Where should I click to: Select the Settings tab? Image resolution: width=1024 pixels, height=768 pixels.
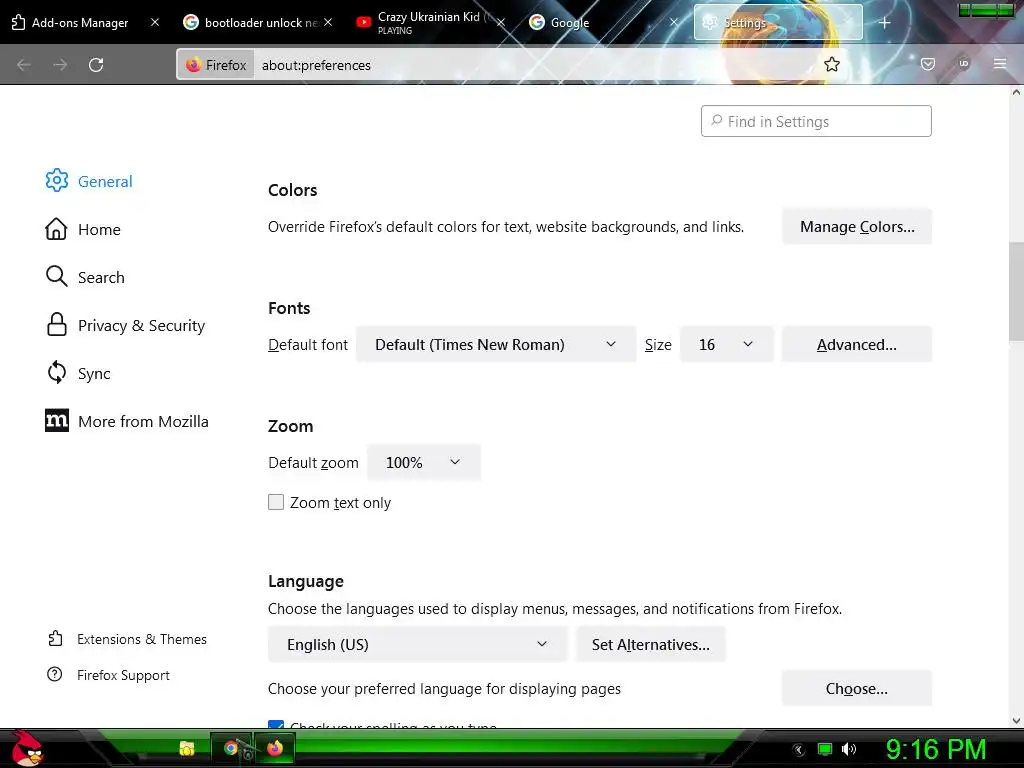(x=778, y=23)
